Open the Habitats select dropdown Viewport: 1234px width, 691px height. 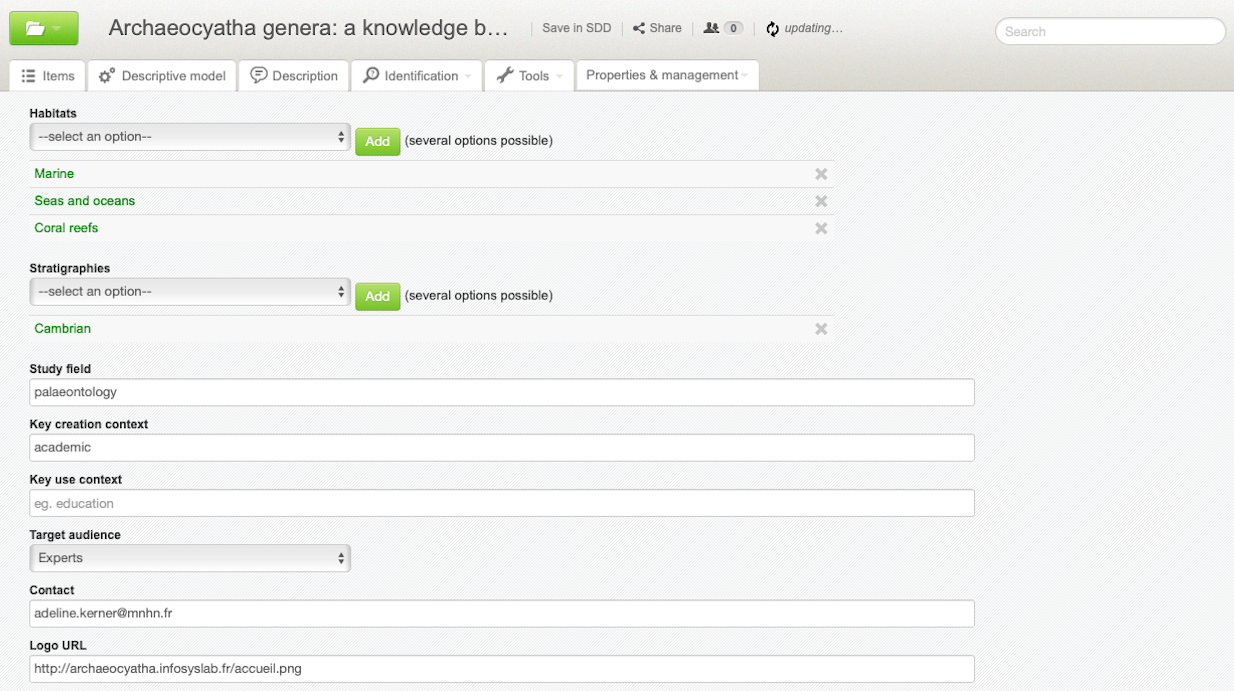tap(190, 137)
